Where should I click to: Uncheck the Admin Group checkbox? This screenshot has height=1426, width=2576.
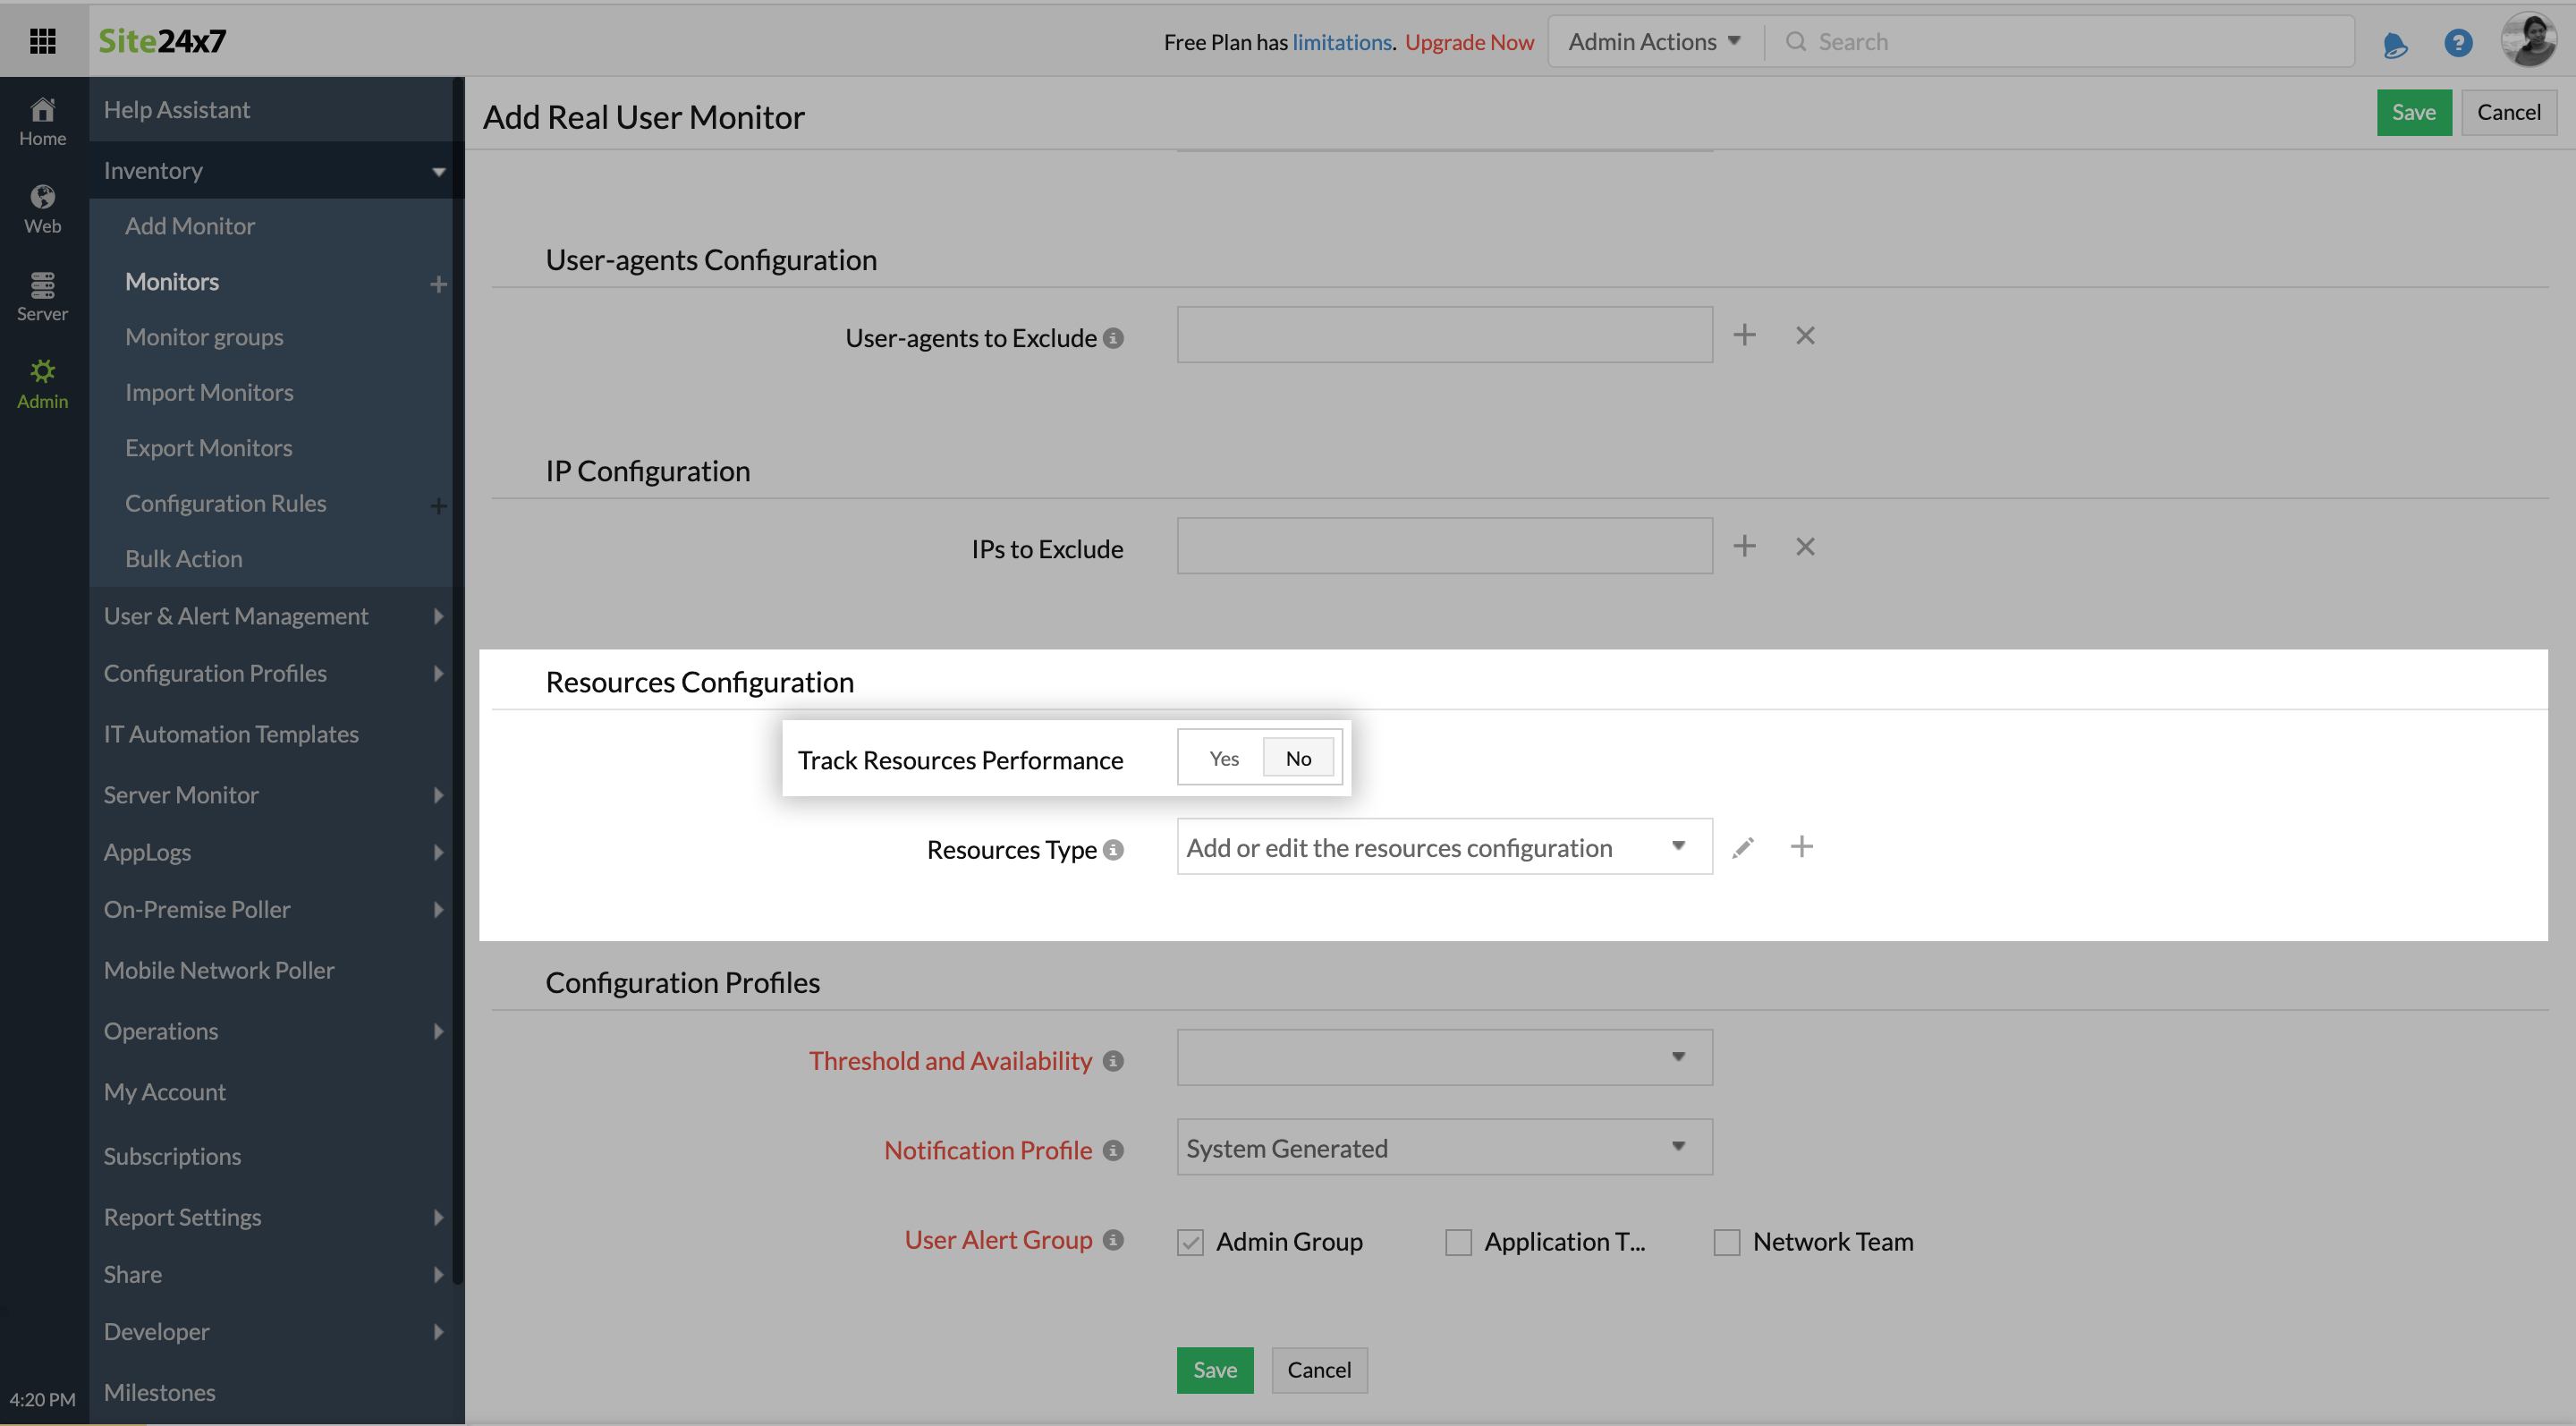1190,1242
